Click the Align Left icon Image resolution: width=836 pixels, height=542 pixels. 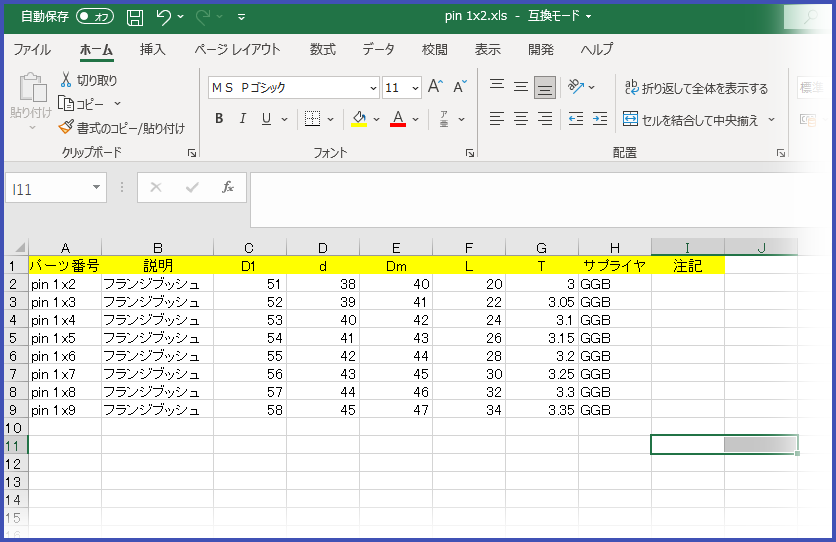pyautogui.click(x=497, y=119)
